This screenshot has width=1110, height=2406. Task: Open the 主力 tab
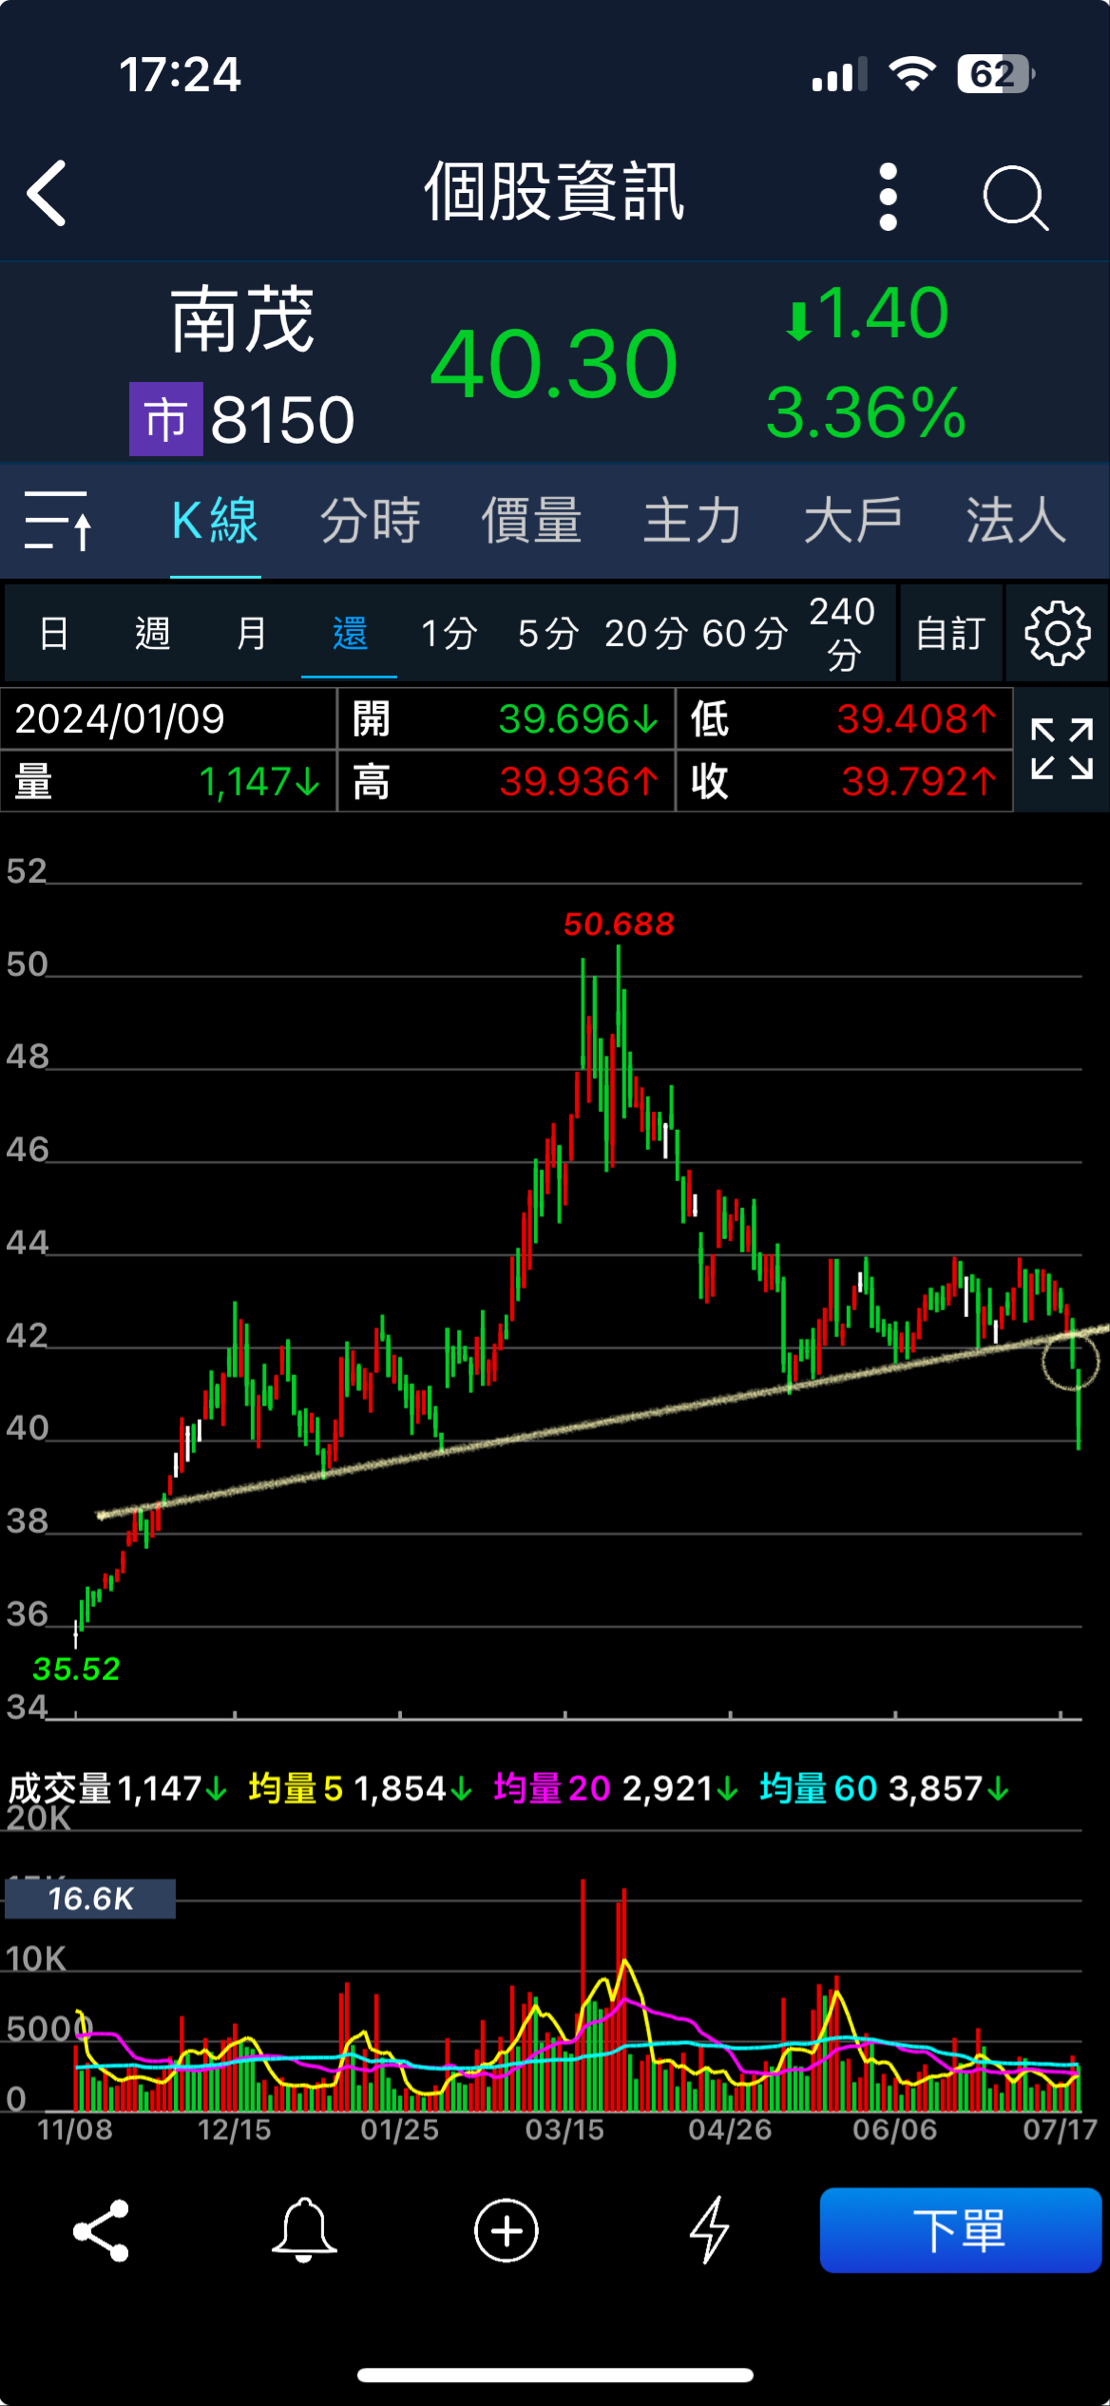pyautogui.click(x=692, y=521)
